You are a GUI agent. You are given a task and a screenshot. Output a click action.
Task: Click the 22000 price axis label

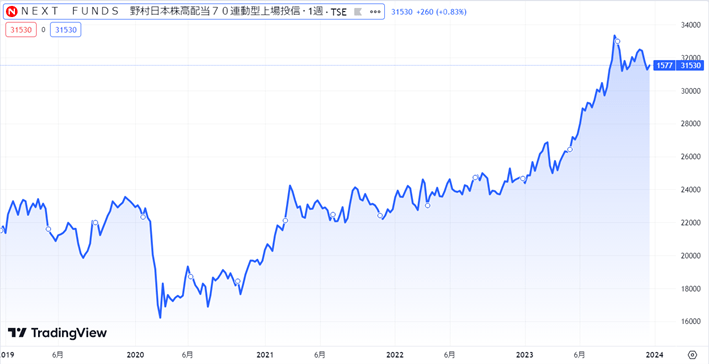[691, 223]
